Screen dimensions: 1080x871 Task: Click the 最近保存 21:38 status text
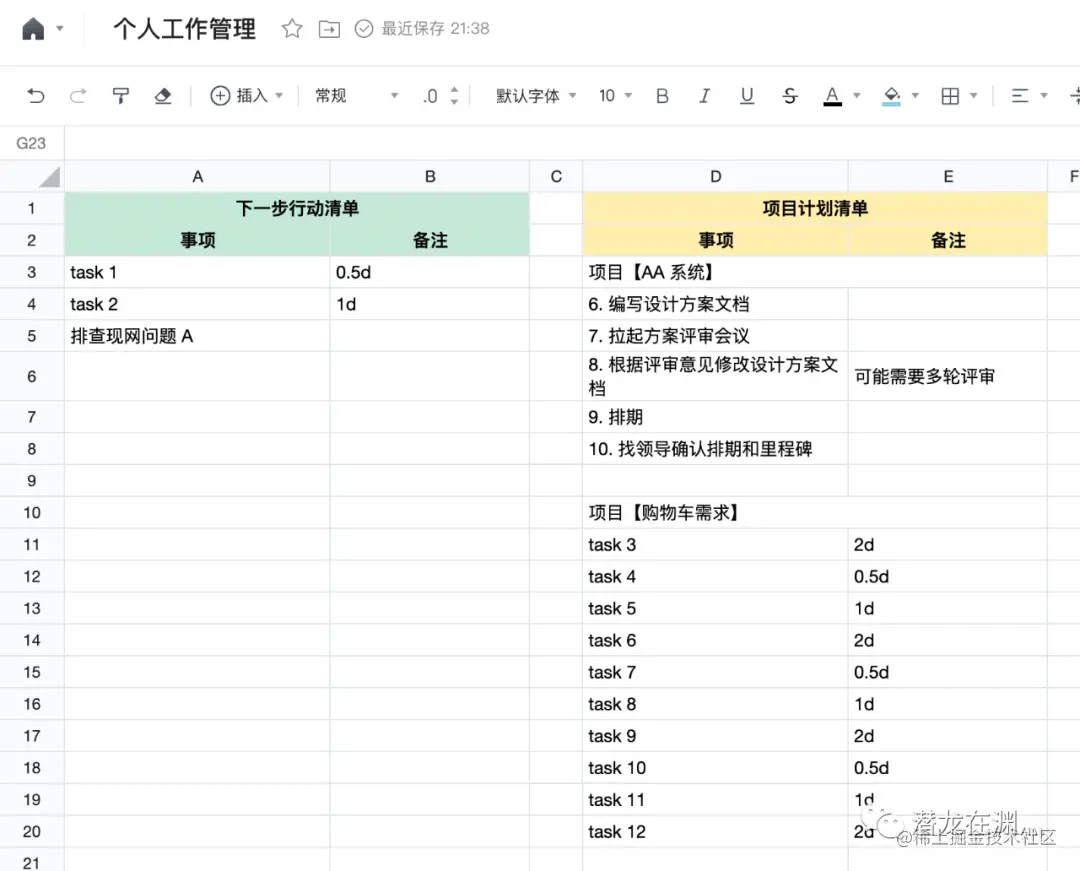point(435,28)
